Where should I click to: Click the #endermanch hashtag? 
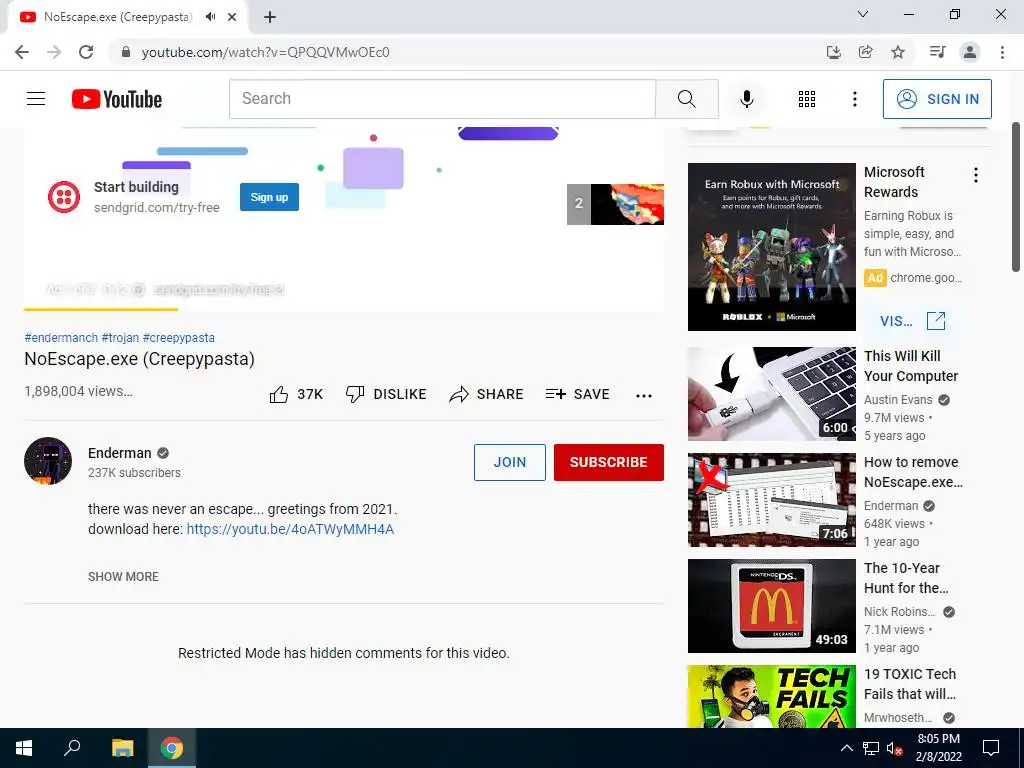(61, 338)
